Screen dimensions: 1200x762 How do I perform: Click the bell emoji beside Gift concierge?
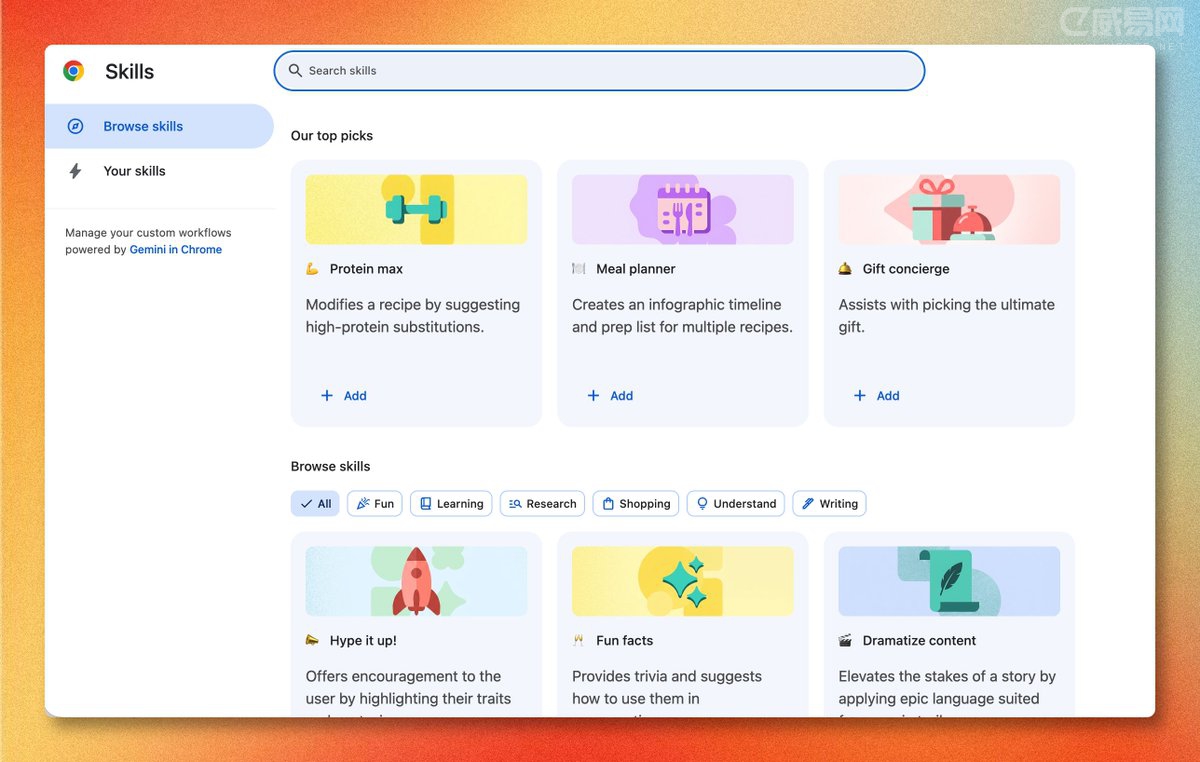point(845,269)
